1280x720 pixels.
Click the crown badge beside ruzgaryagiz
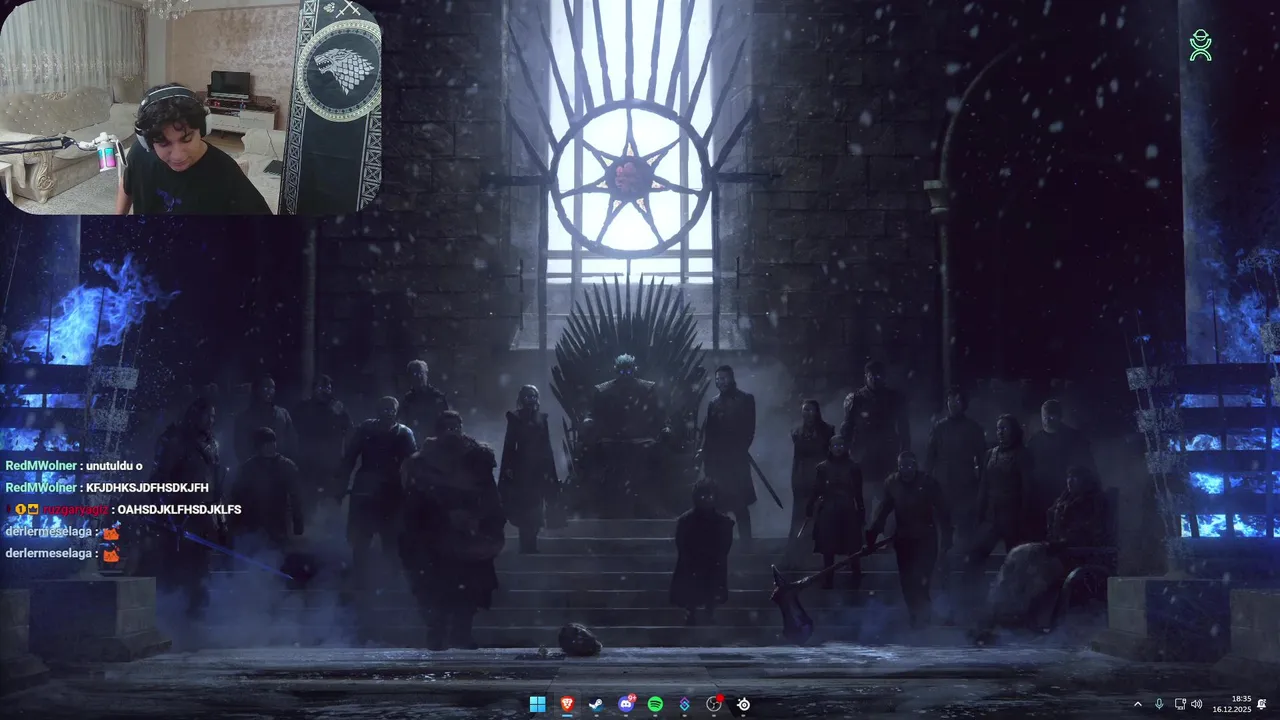coord(34,510)
